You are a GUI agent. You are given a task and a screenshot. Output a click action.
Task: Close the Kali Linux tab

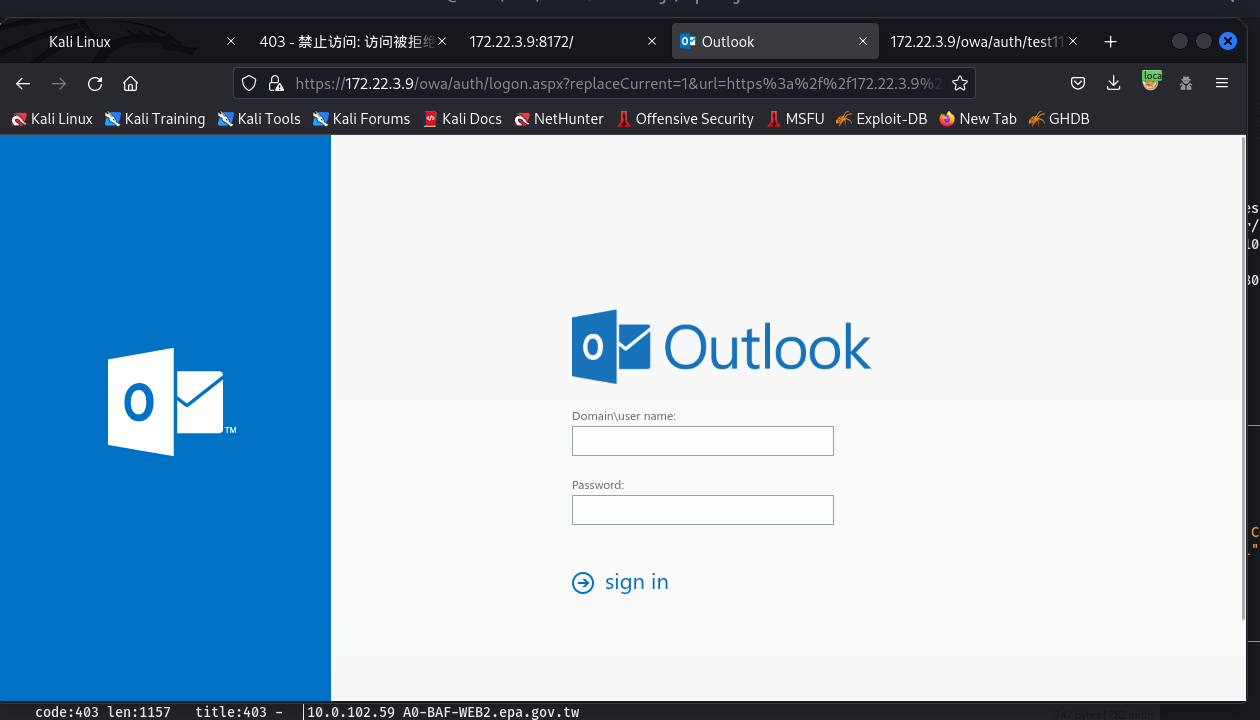coord(231,42)
